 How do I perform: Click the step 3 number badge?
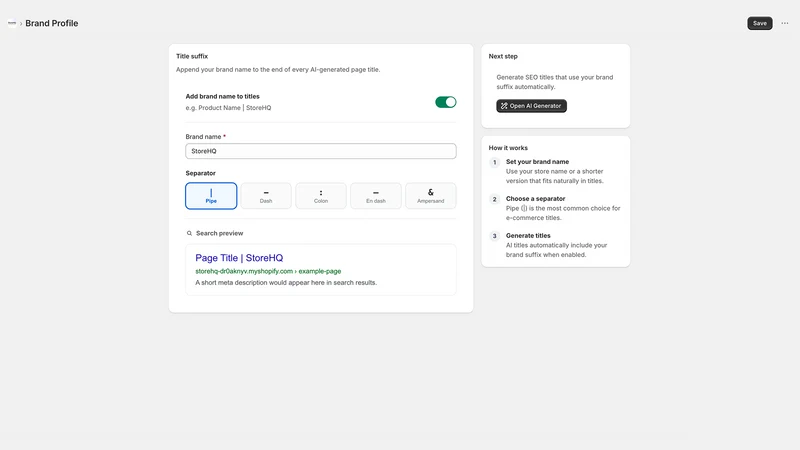coord(494,236)
